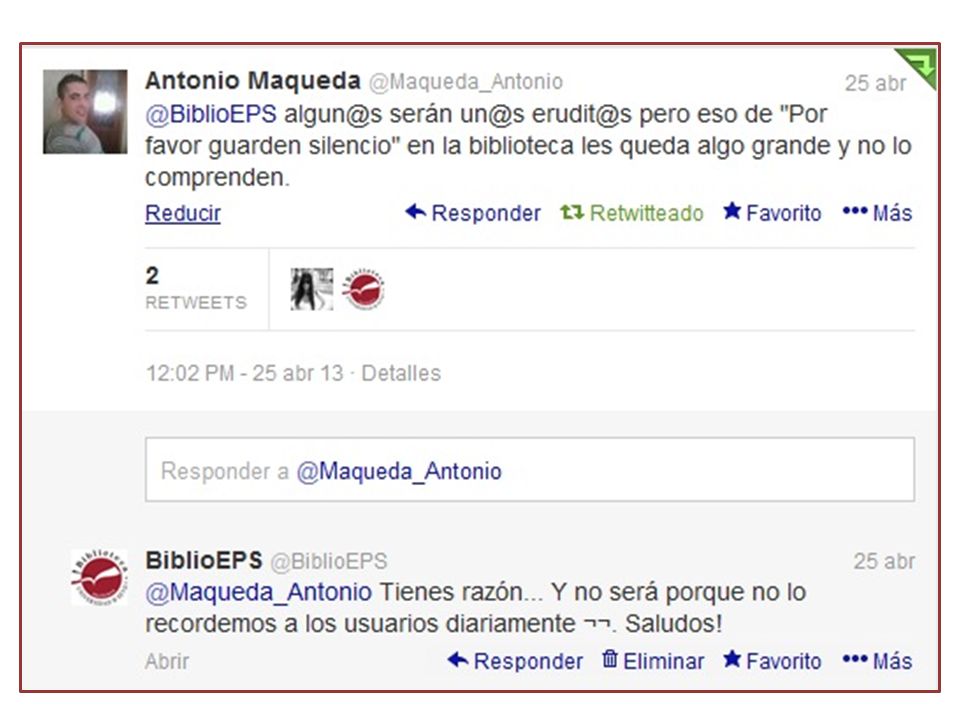This screenshot has width=960, height=720.
Task: Open the @BiblioEPS mention link in Antonio's tweet
Action: (211, 114)
